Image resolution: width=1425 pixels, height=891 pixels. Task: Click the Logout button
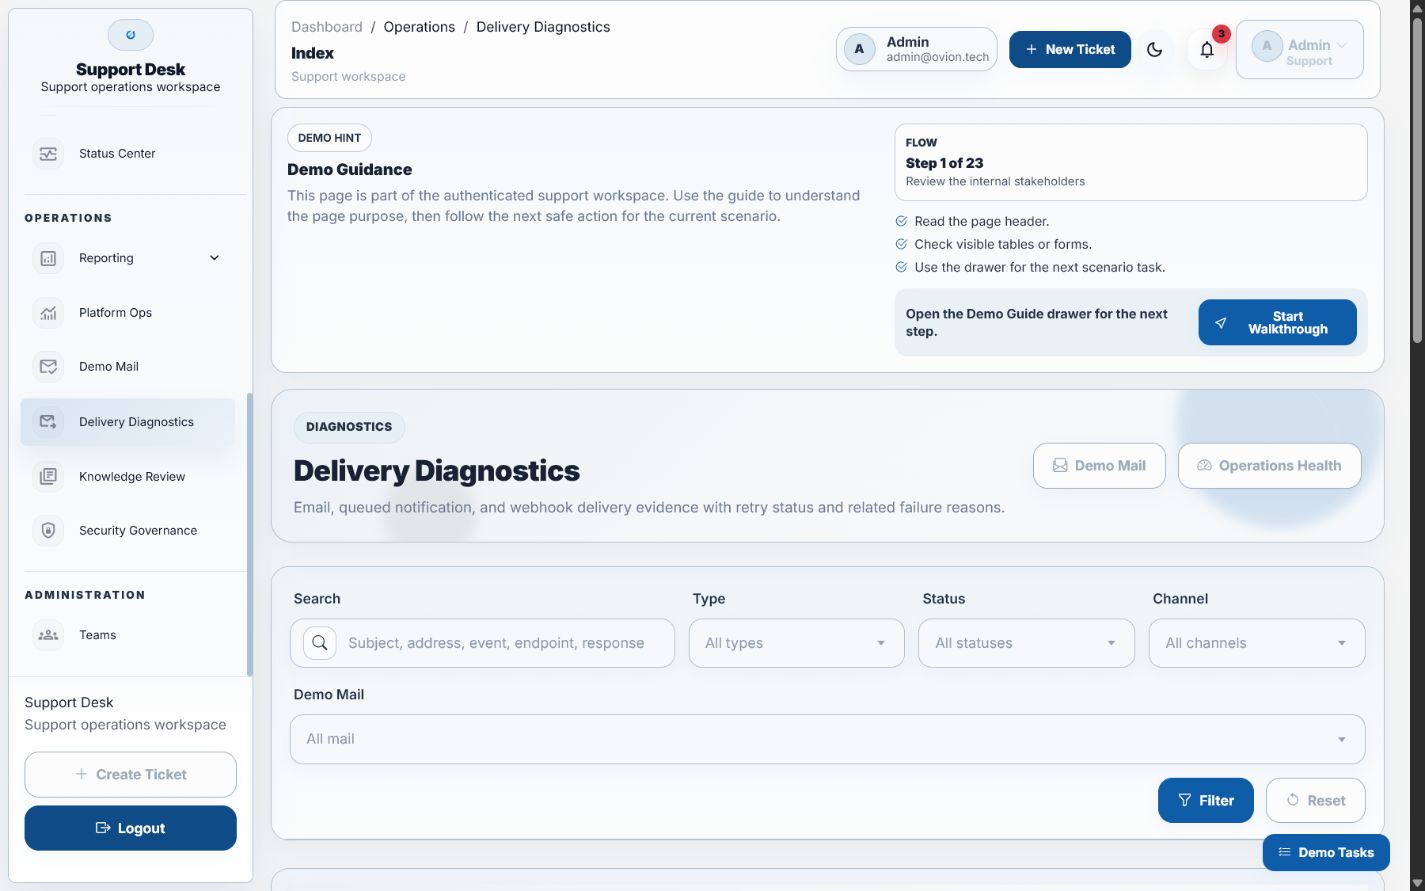(x=130, y=828)
